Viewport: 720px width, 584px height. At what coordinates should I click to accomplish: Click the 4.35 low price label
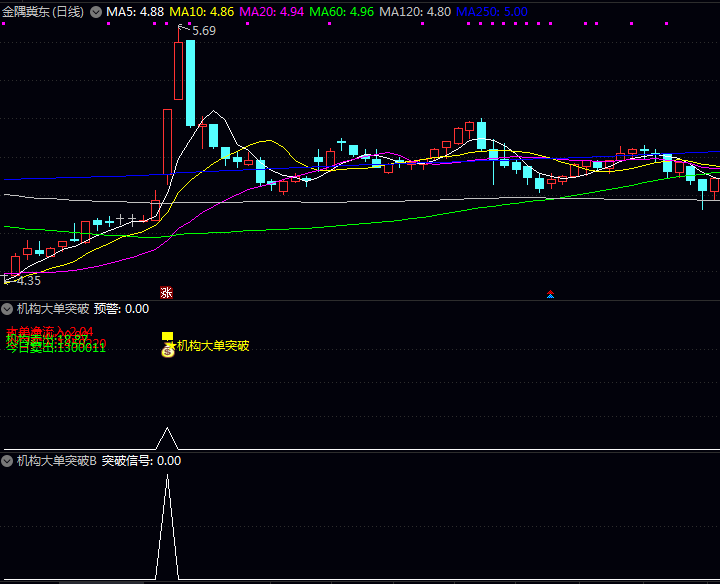coord(28,281)
